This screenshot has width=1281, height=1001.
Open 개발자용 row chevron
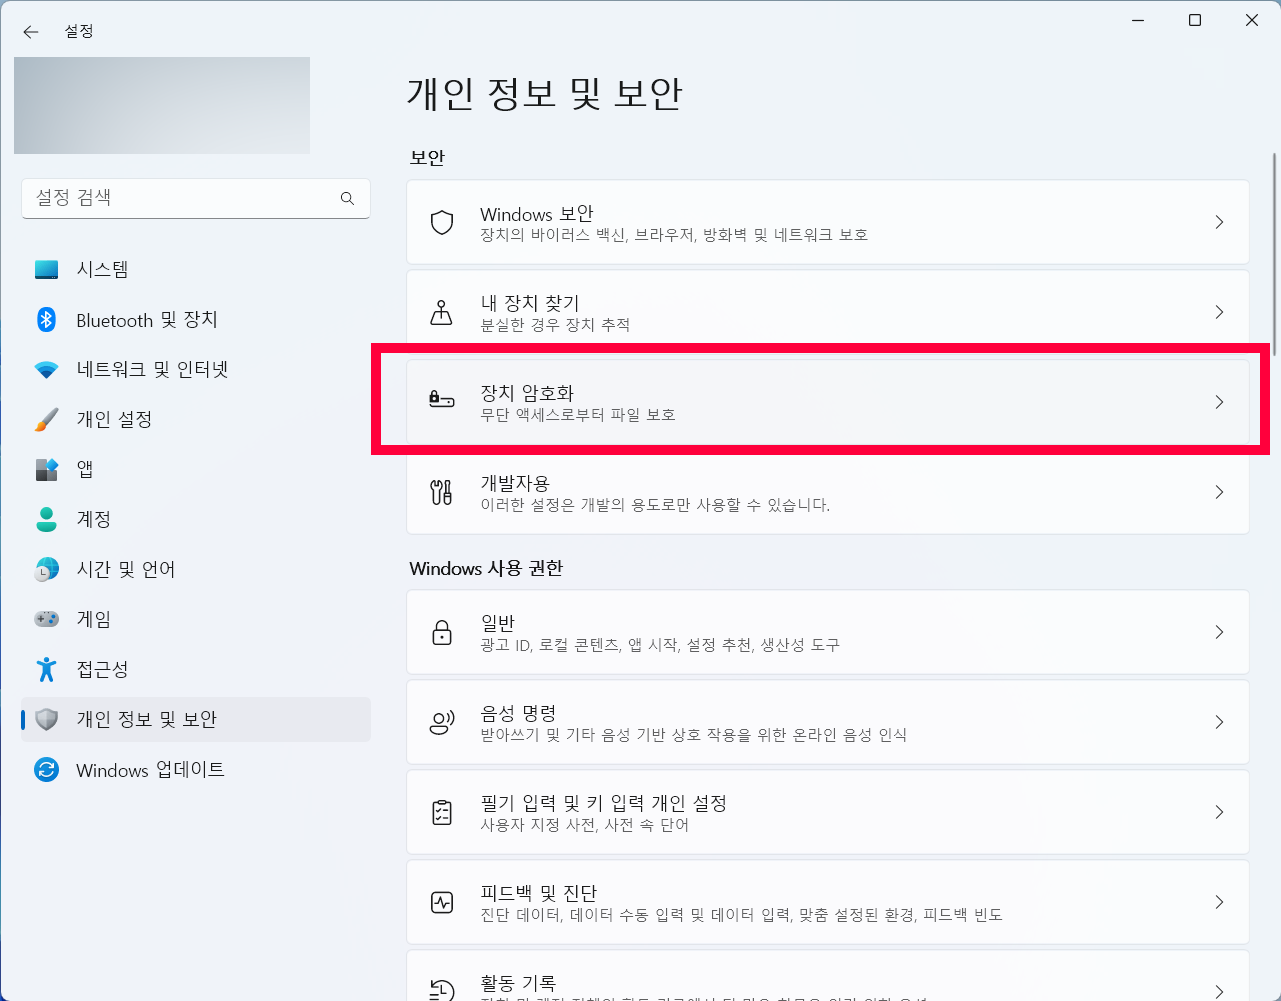(1219, 492)
